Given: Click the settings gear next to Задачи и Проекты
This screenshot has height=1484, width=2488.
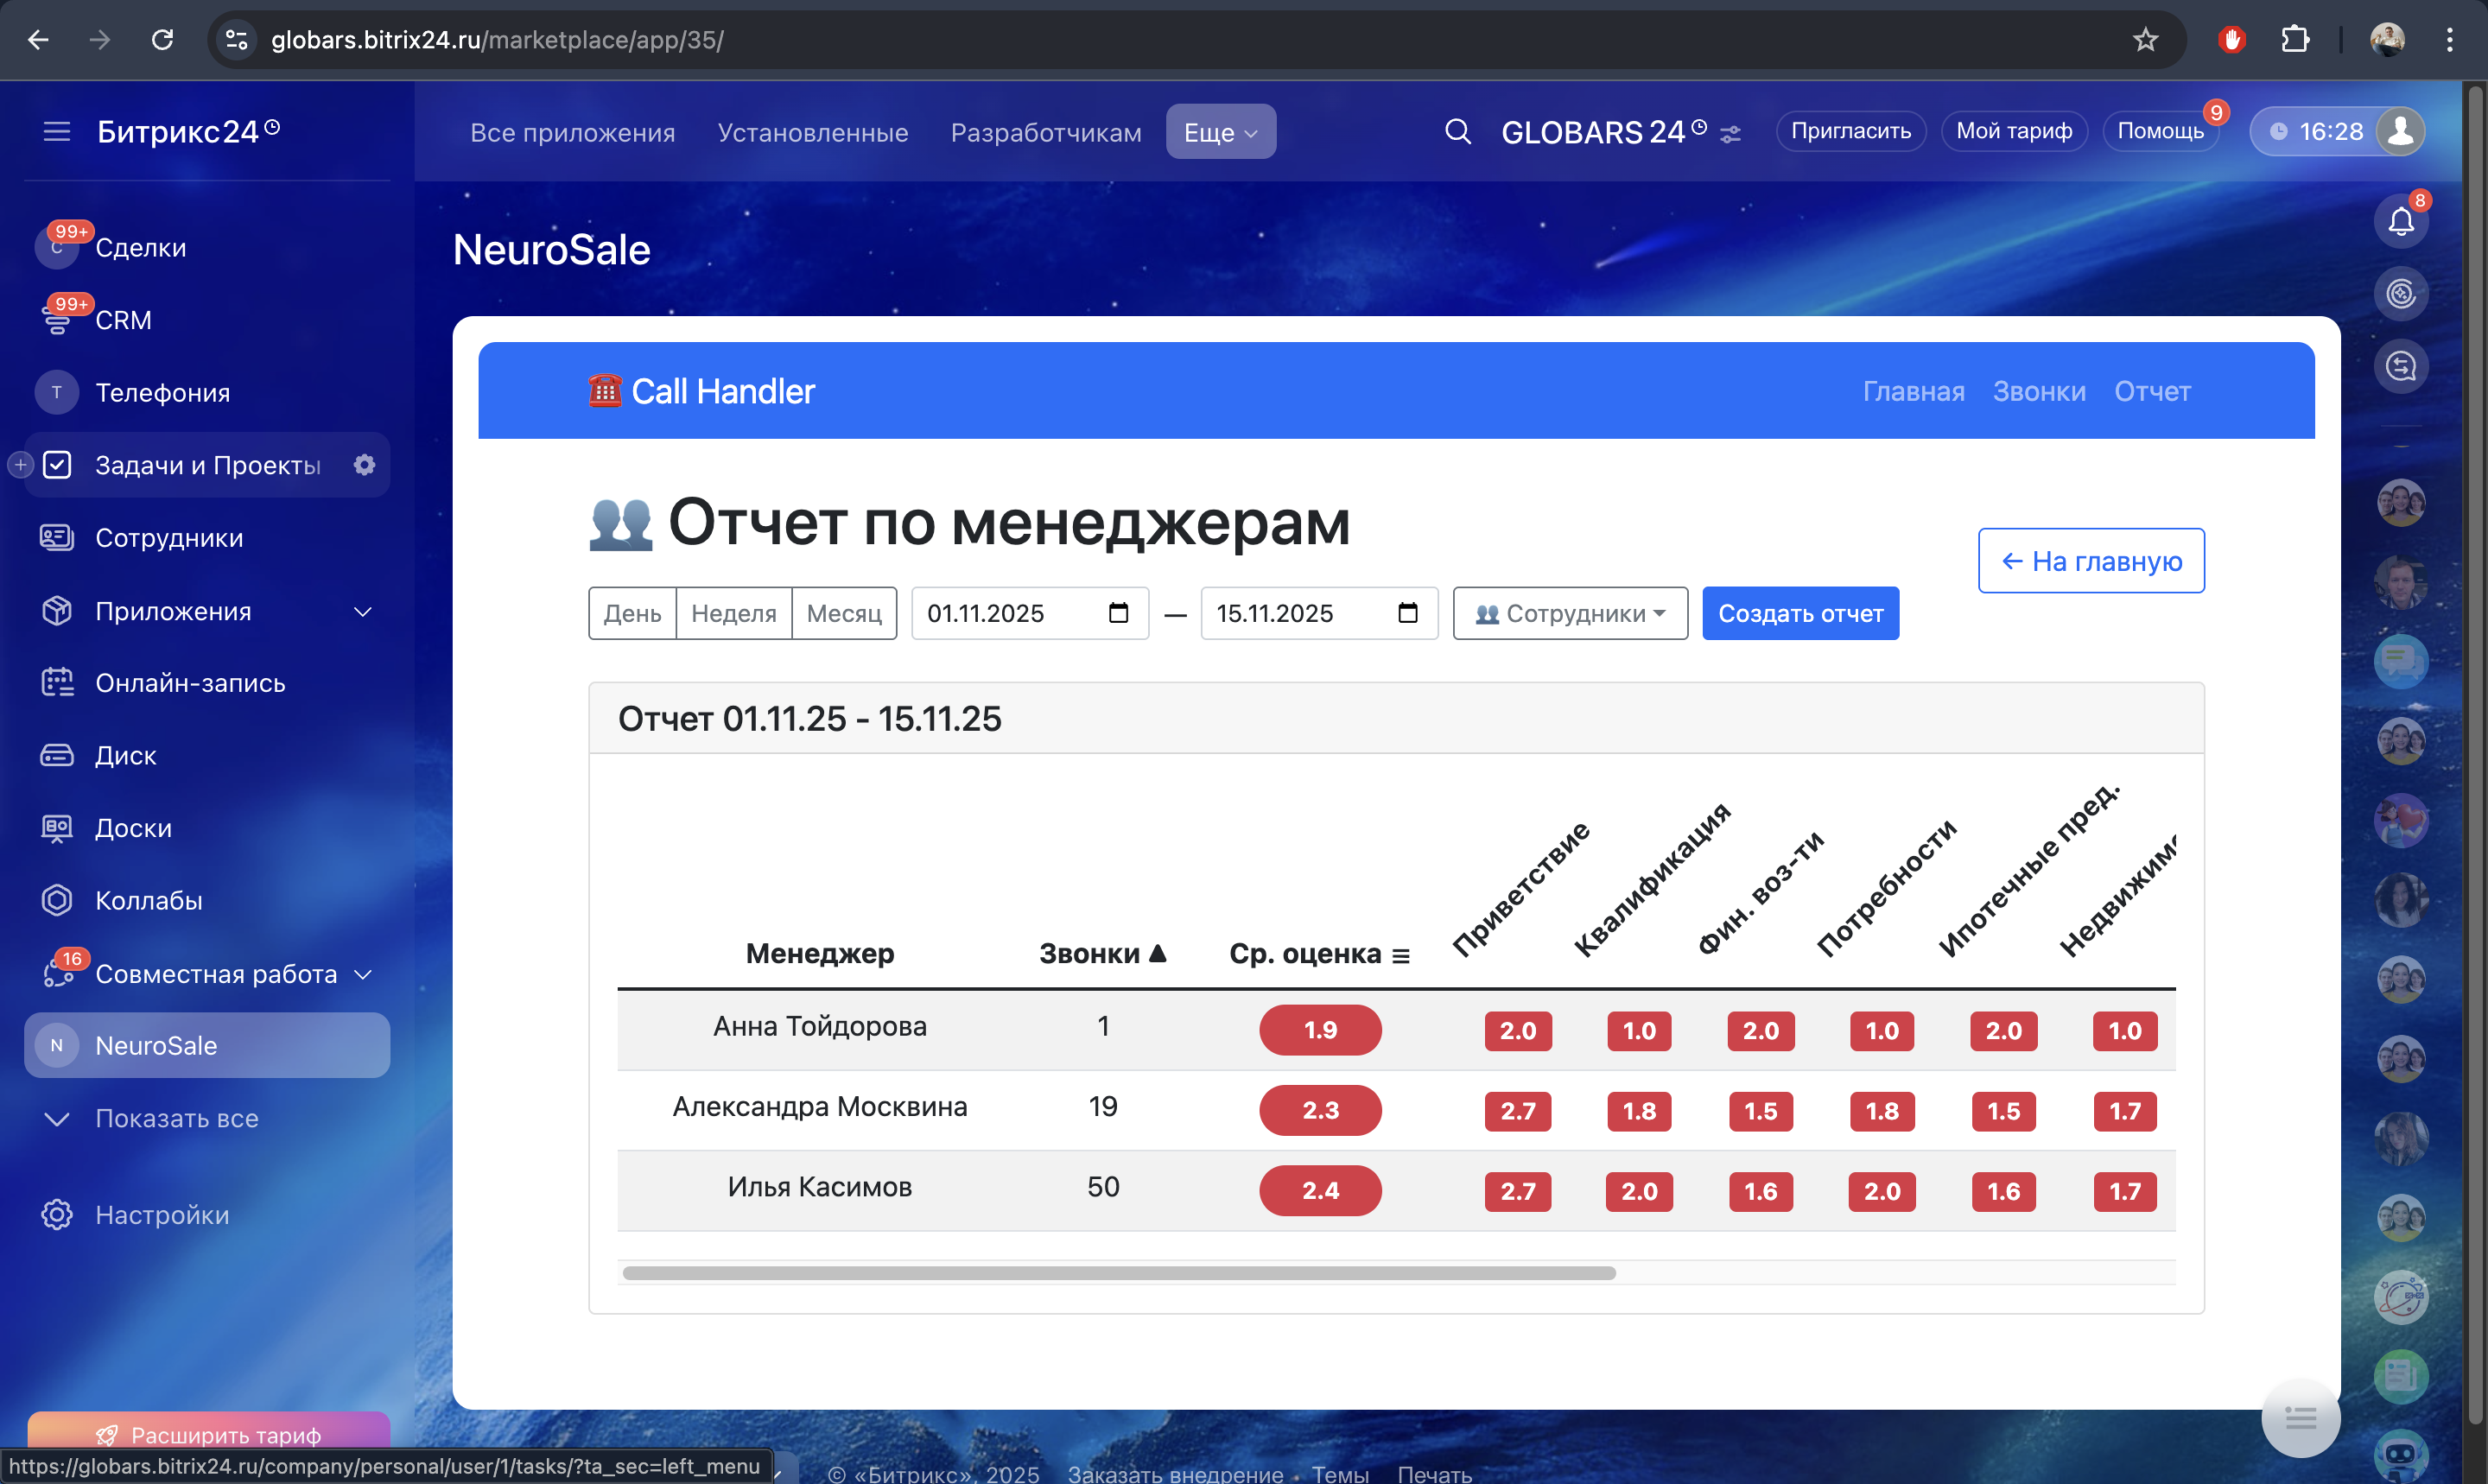Looking at the screenshot, I should click(364, 465).
